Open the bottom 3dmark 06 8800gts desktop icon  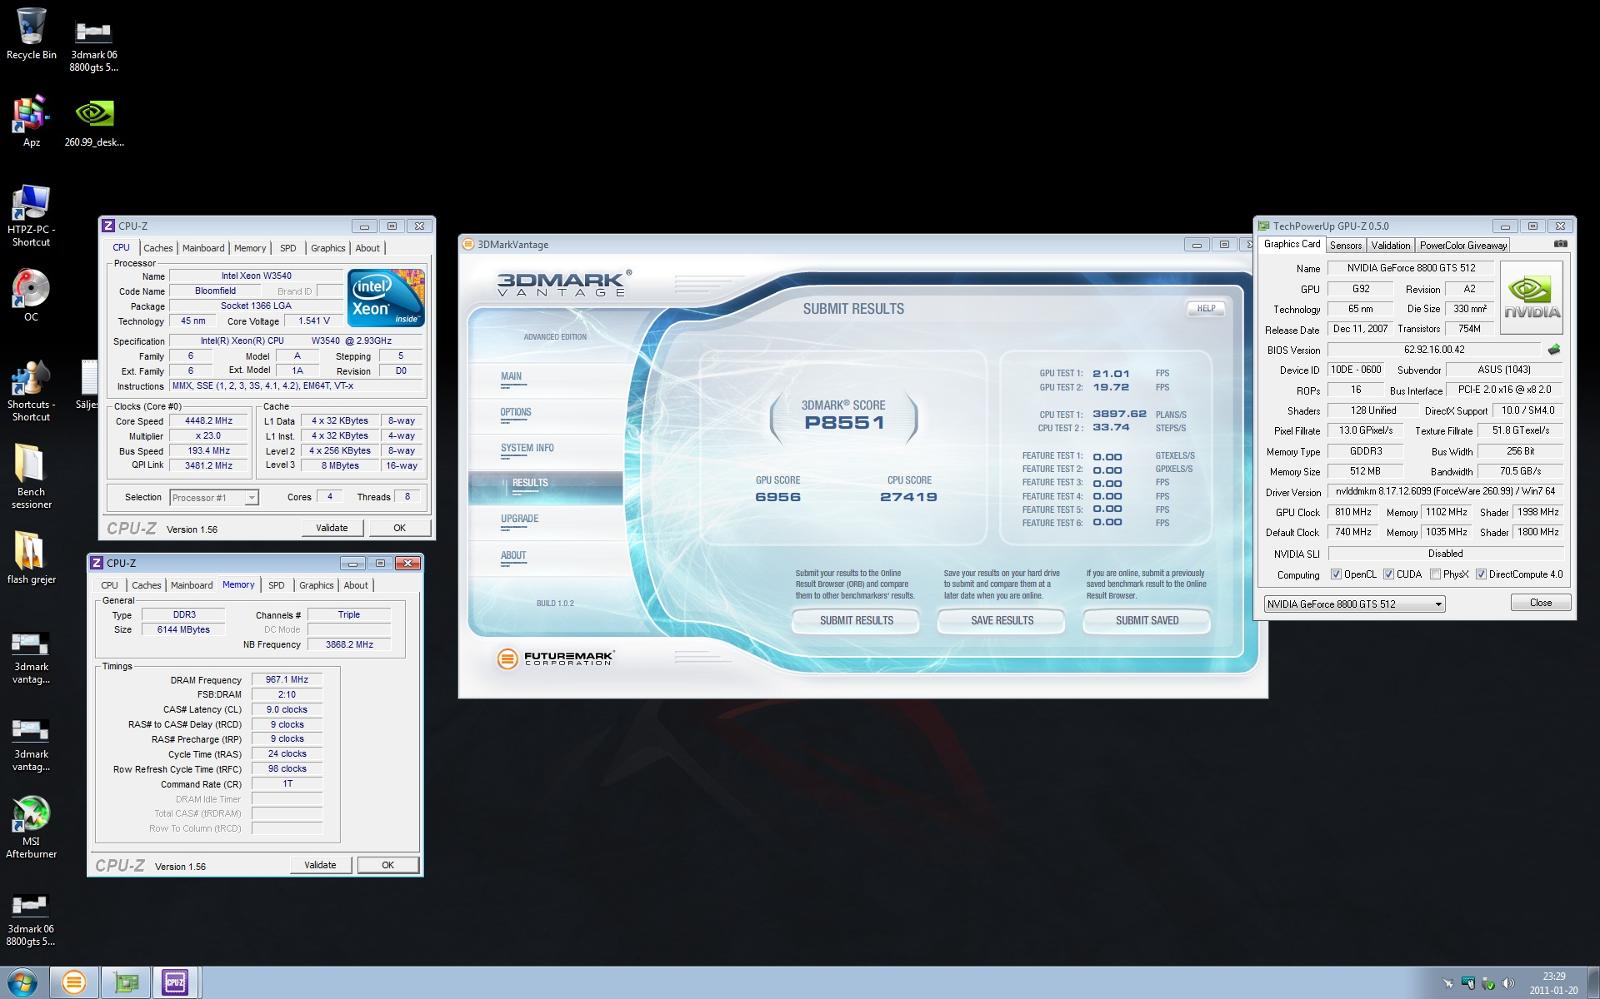31,920
